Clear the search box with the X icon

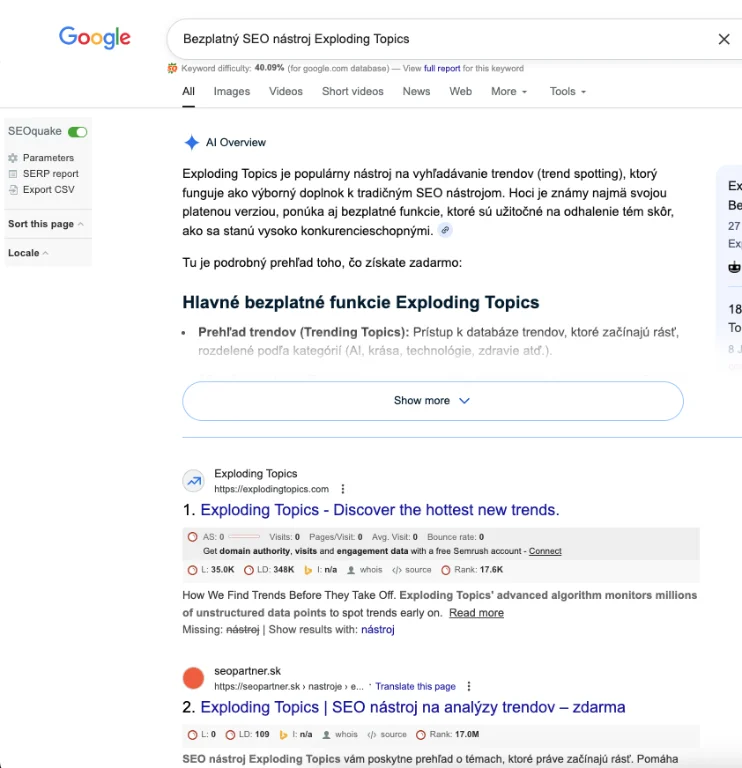tap(724, 39)
